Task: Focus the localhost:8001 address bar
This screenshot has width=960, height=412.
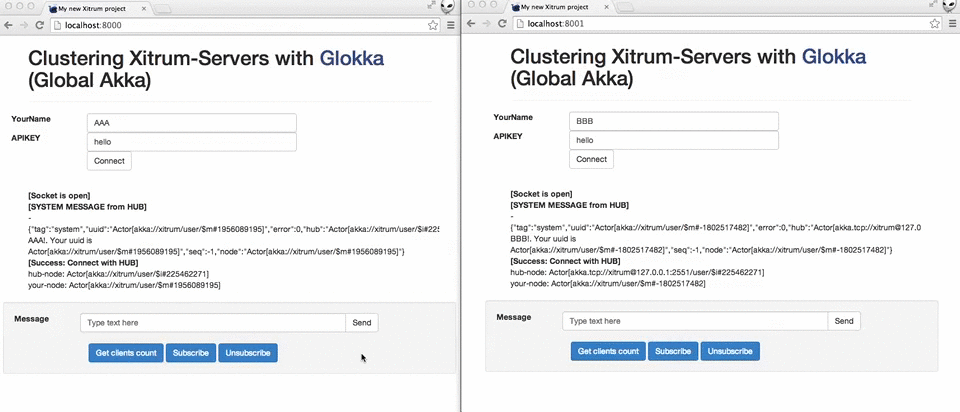Action: [x=727, y=24]
